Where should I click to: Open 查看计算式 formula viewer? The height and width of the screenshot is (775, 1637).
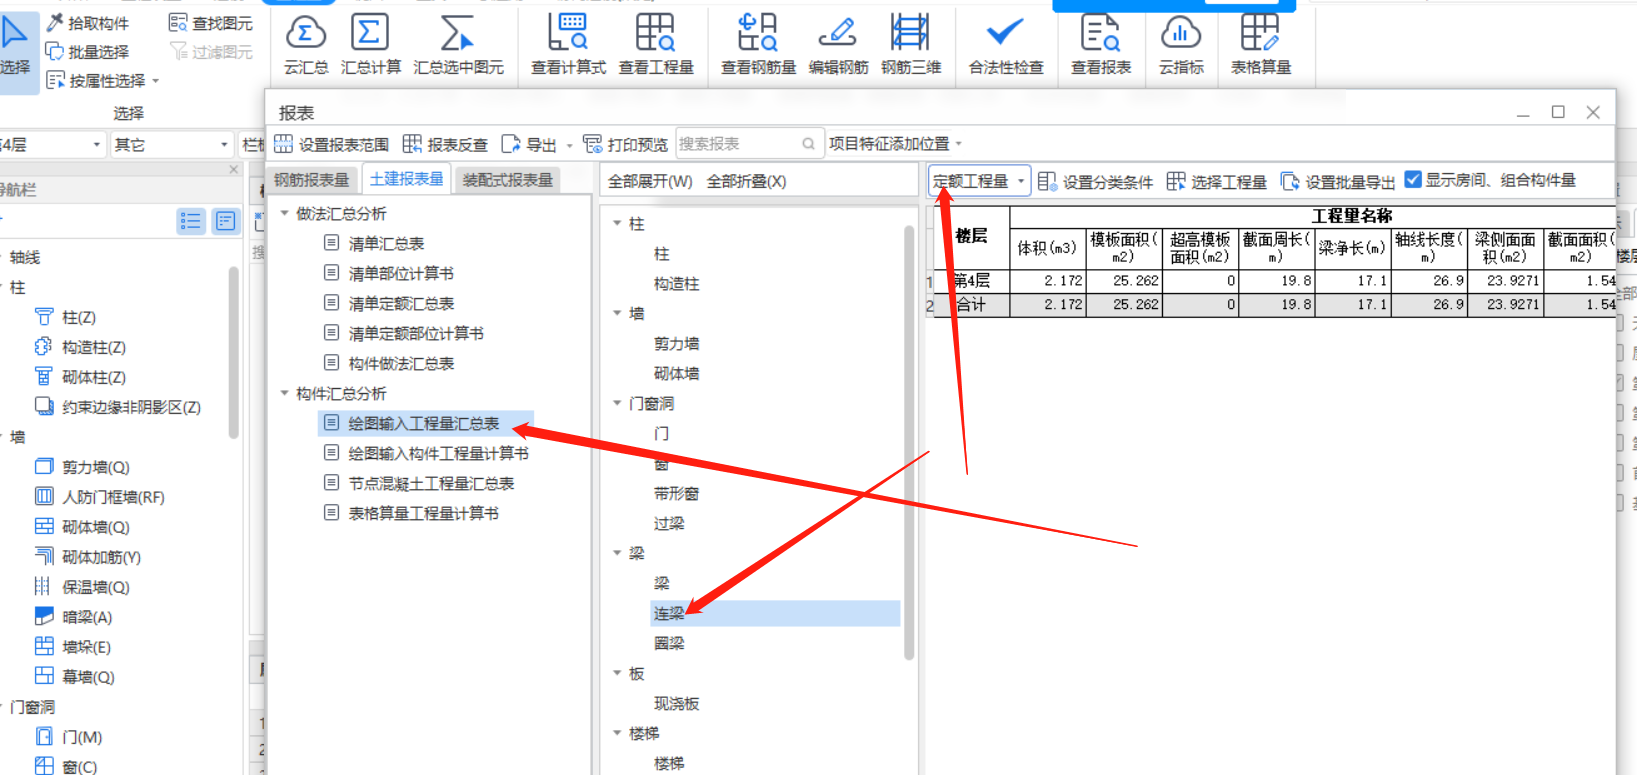point(568,45)
